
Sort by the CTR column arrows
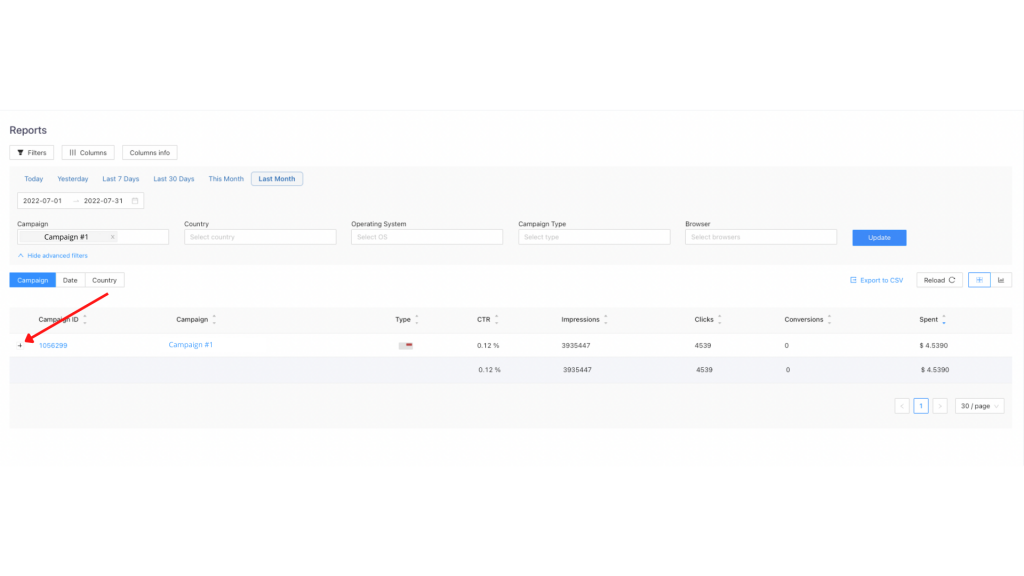point(497,320)
